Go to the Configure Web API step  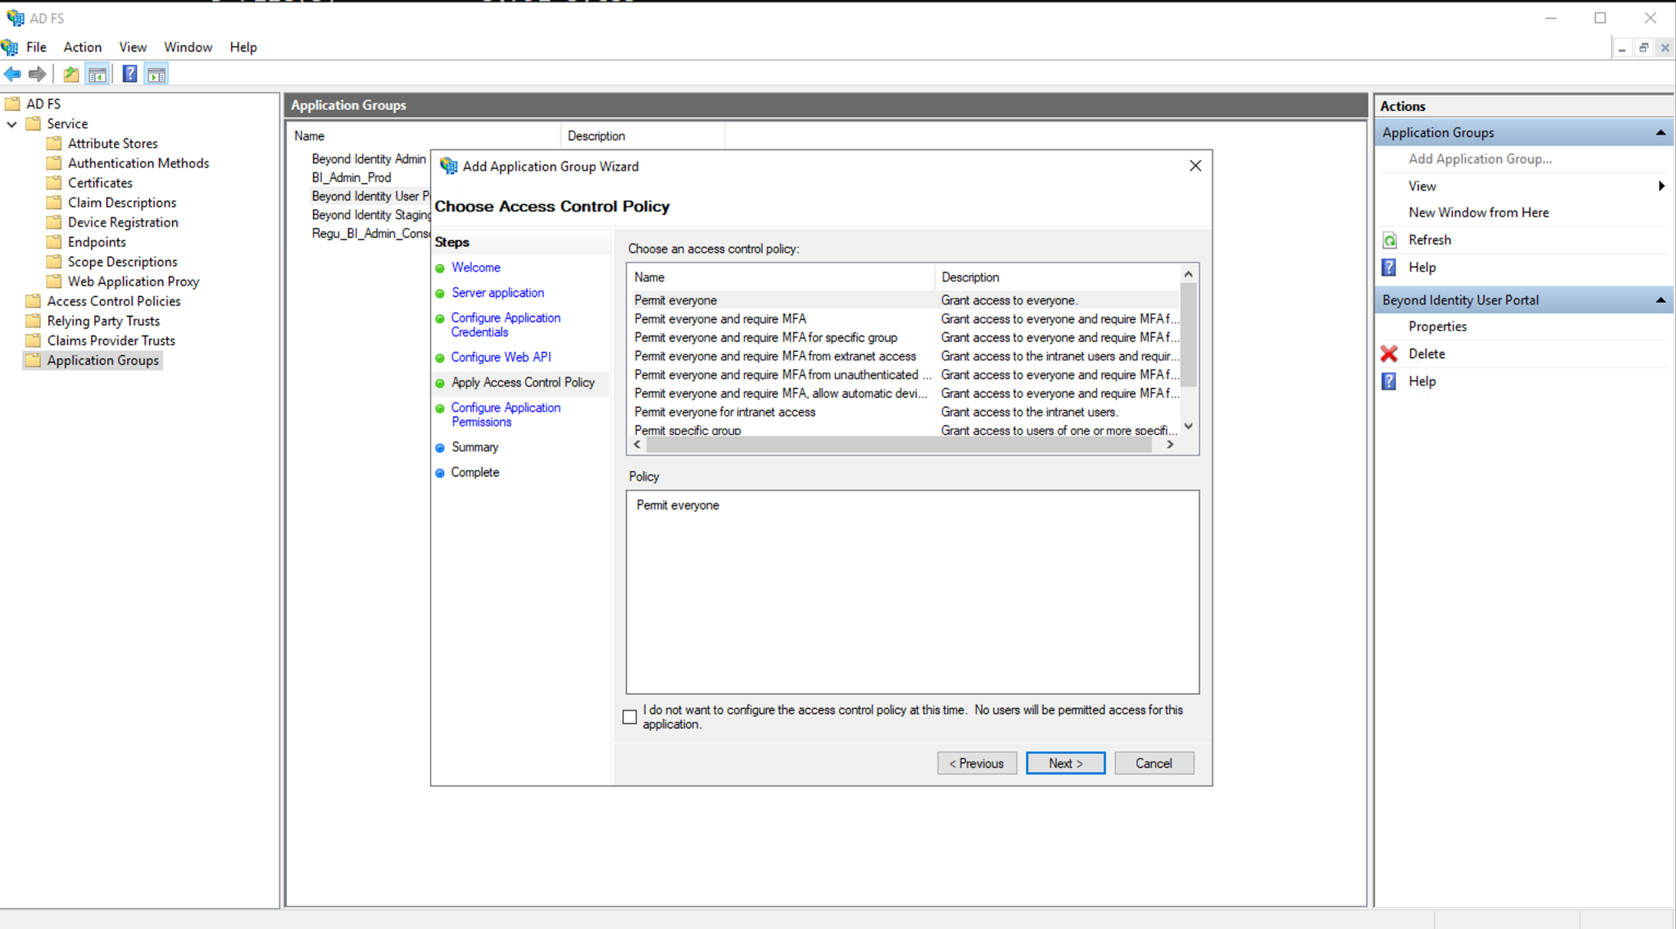pos(500,357)
